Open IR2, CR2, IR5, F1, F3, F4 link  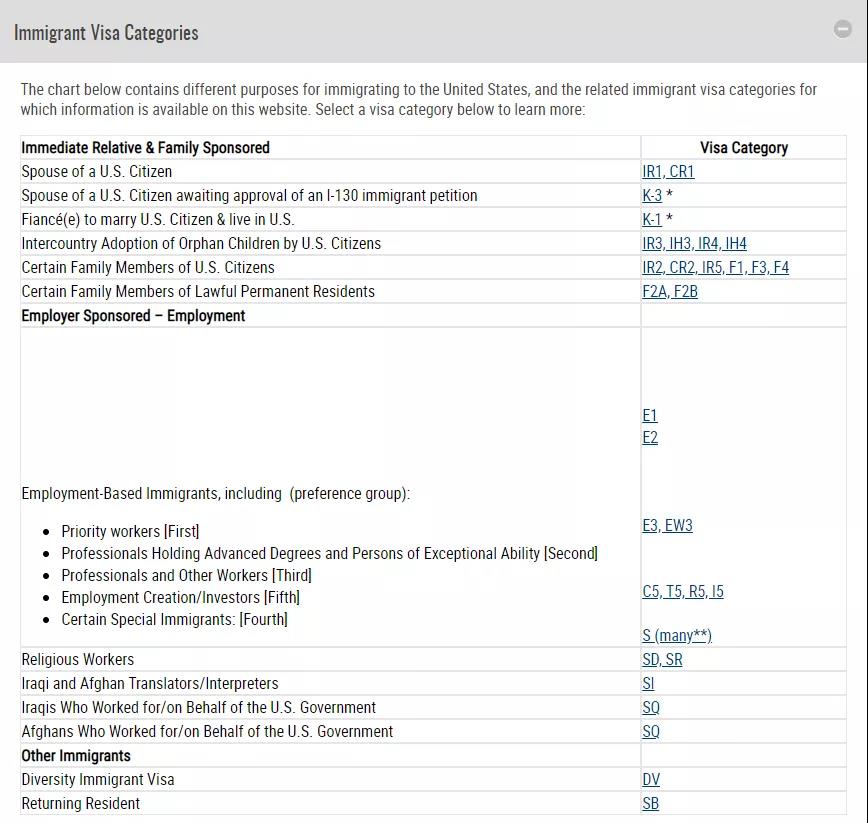pyautogui.click(x=715, y=267)
